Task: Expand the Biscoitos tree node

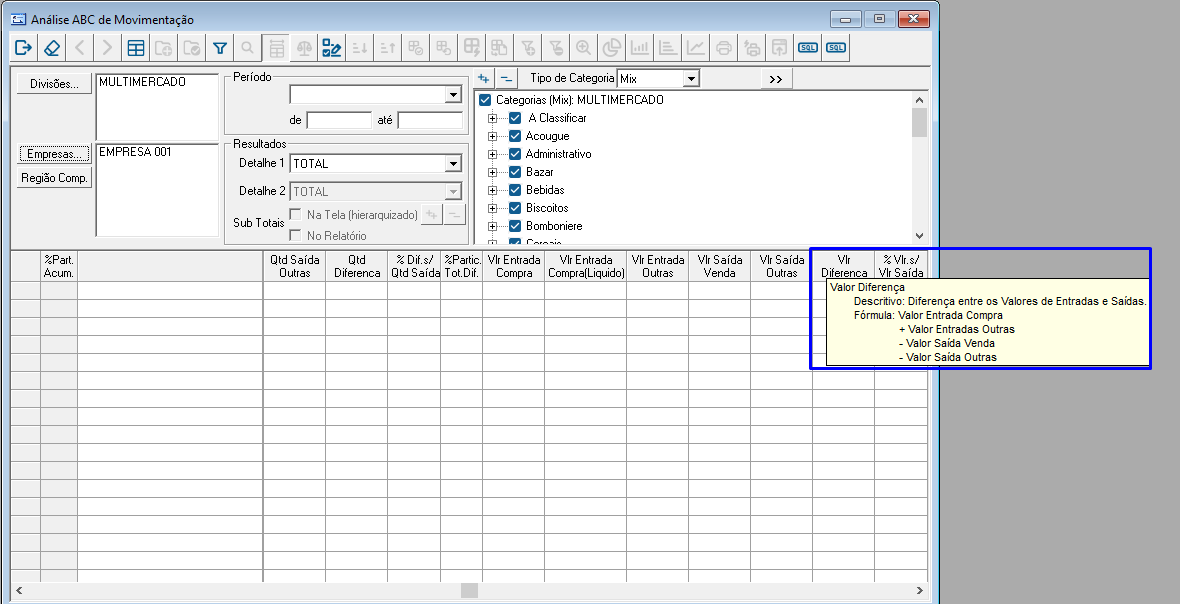Action: (492, 208)
